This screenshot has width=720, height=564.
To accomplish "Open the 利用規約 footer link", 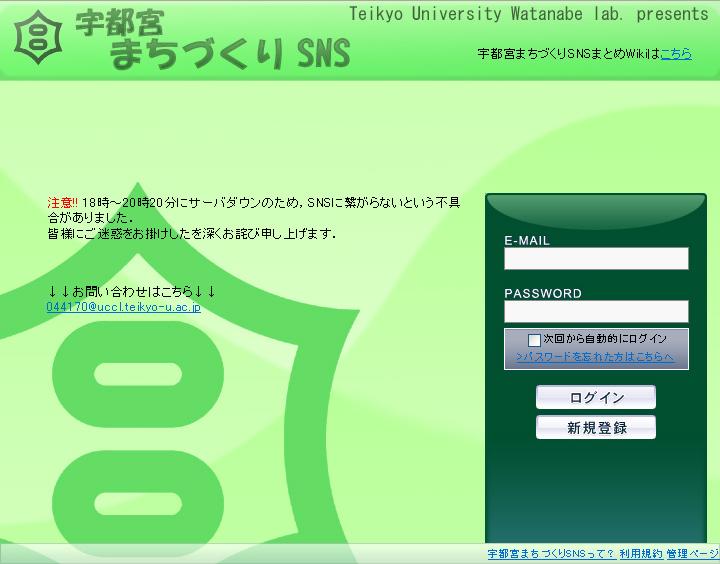I will (641, 554).
